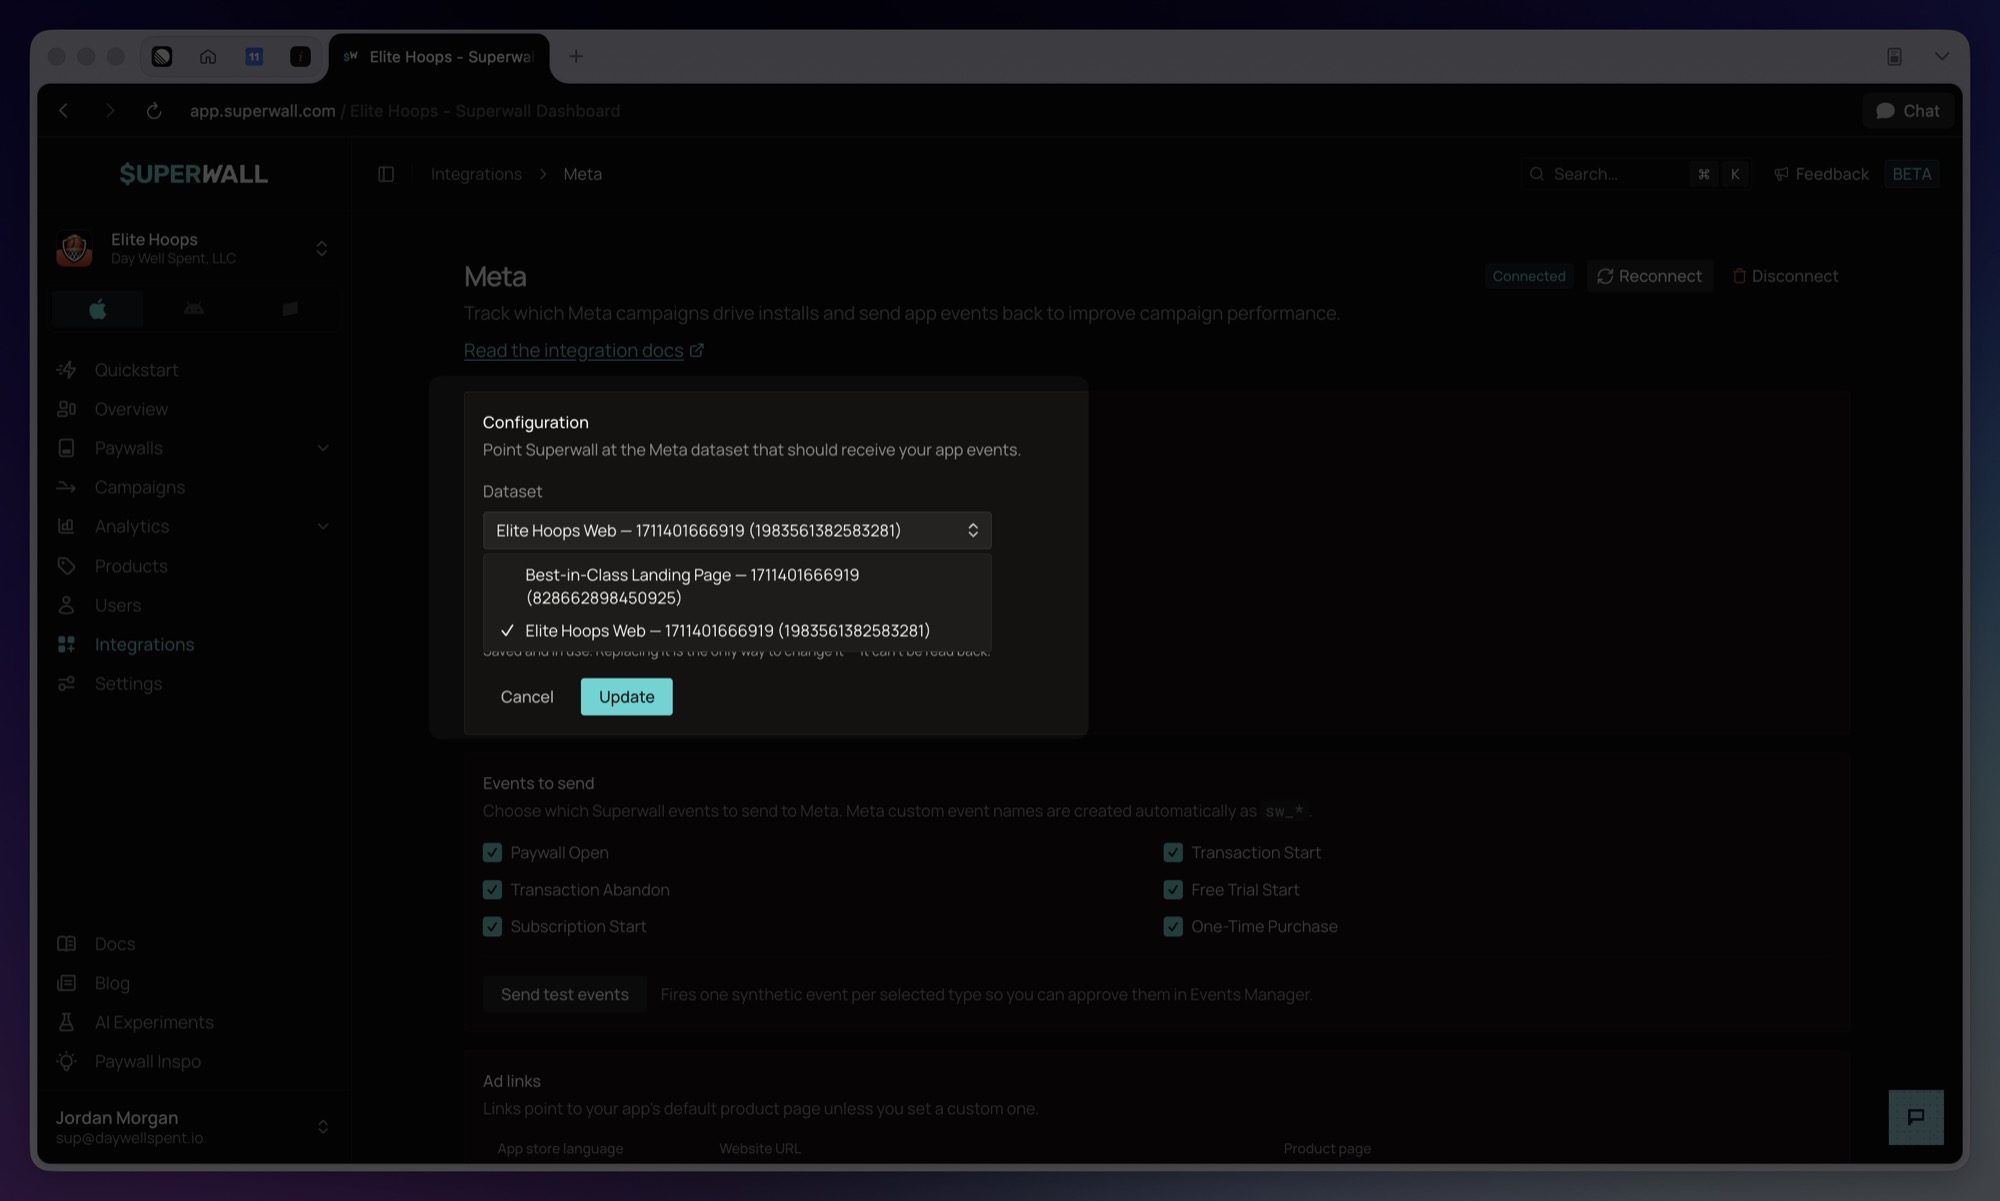Open the Users person icon
The height and width of the screenshot is (1201, 2000).
(x=67, y=605)
